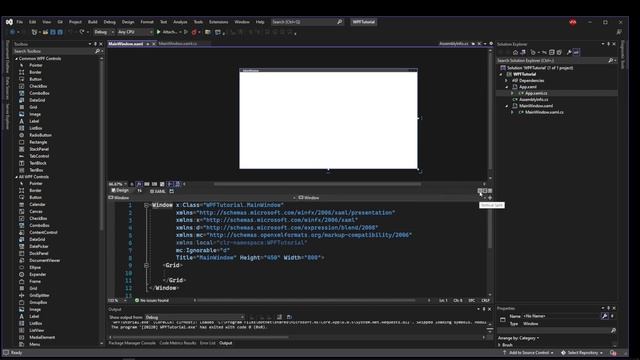The height and width of the screenshot is (360, 640).
Task: Open Arrange by Category dropdown in Properties
Action: coord(518,338)
